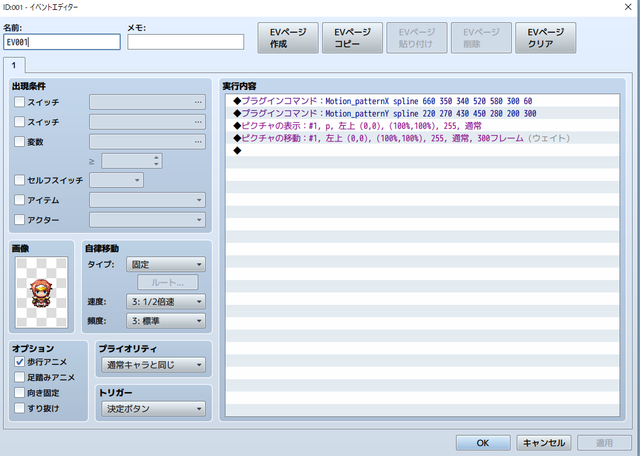Increase the 変数 value with up stepper
640x456 pixels.
click(x=156, y=158)
